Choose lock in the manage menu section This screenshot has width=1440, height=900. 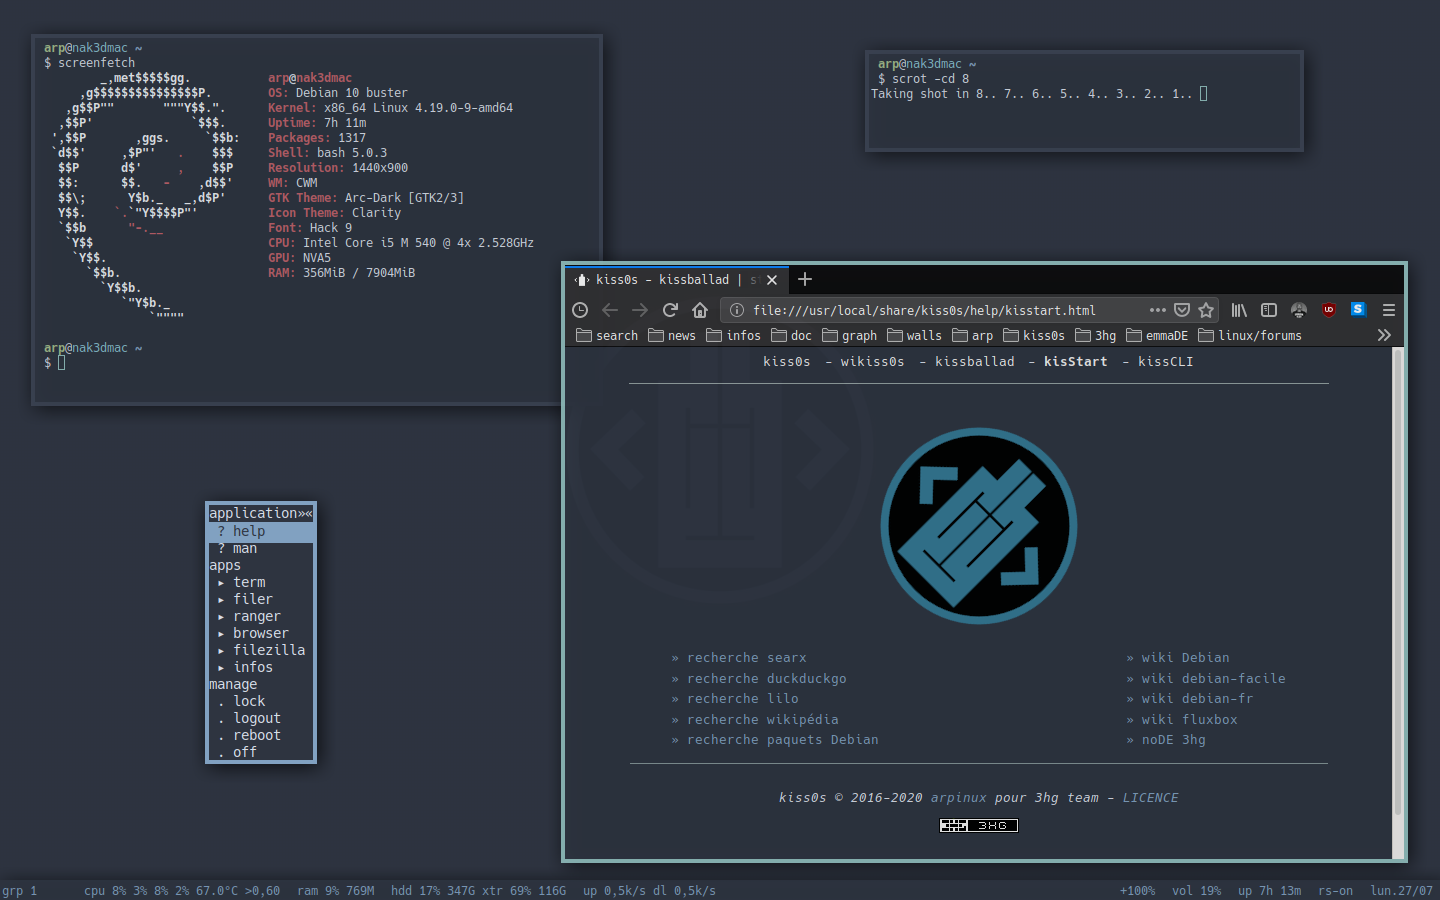261,702
